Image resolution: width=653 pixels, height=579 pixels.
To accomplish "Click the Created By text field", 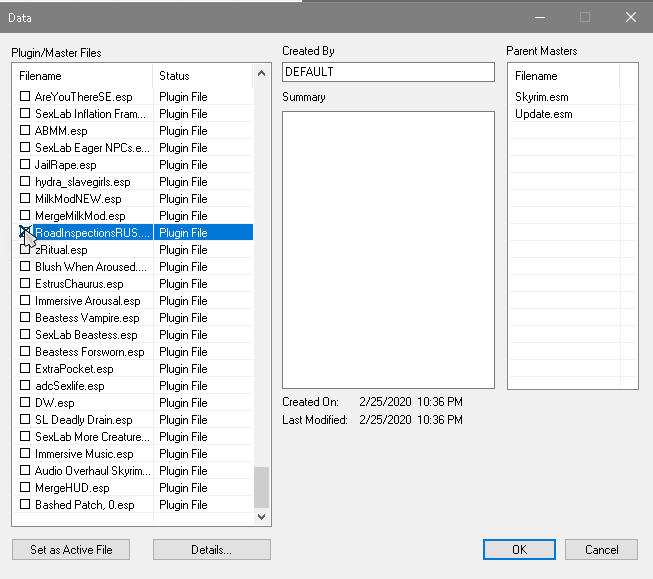I will 388,72.
